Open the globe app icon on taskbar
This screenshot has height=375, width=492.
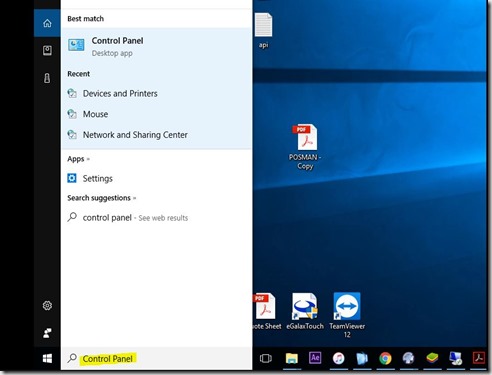(408, 358)
